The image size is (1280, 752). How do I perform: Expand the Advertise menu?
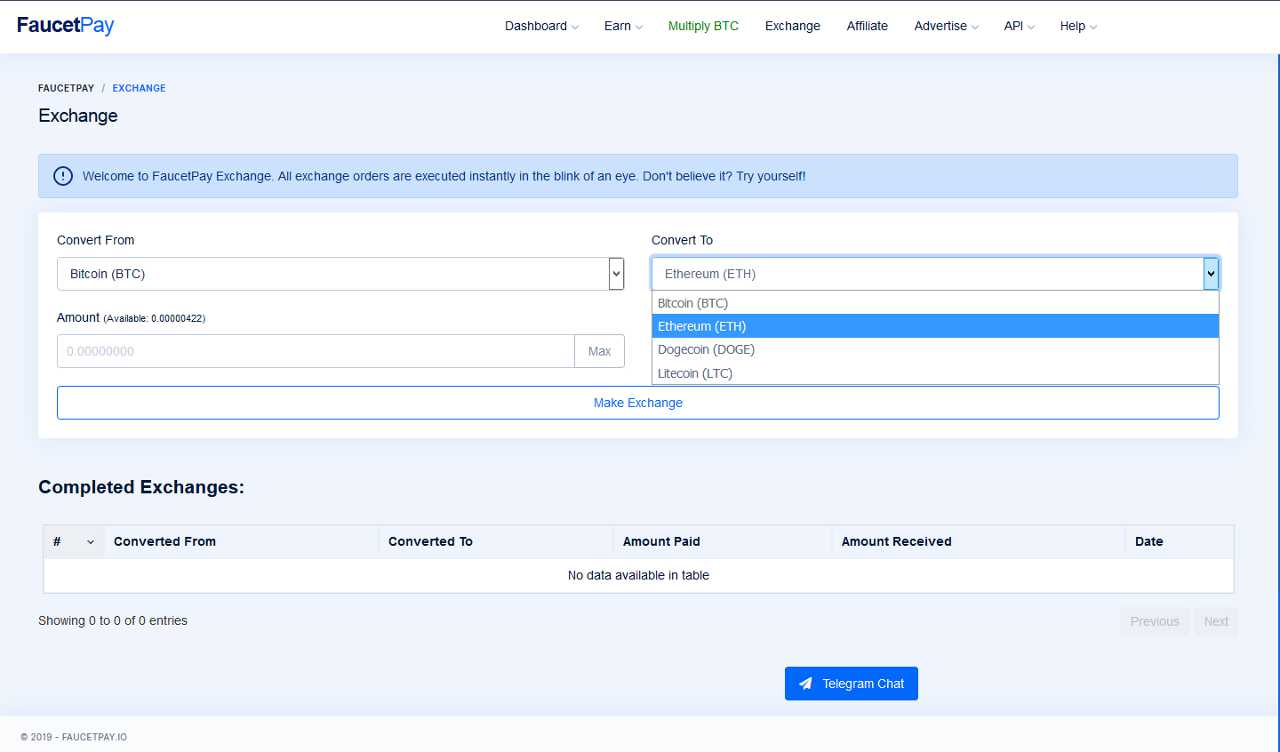(x=946, y=26)
